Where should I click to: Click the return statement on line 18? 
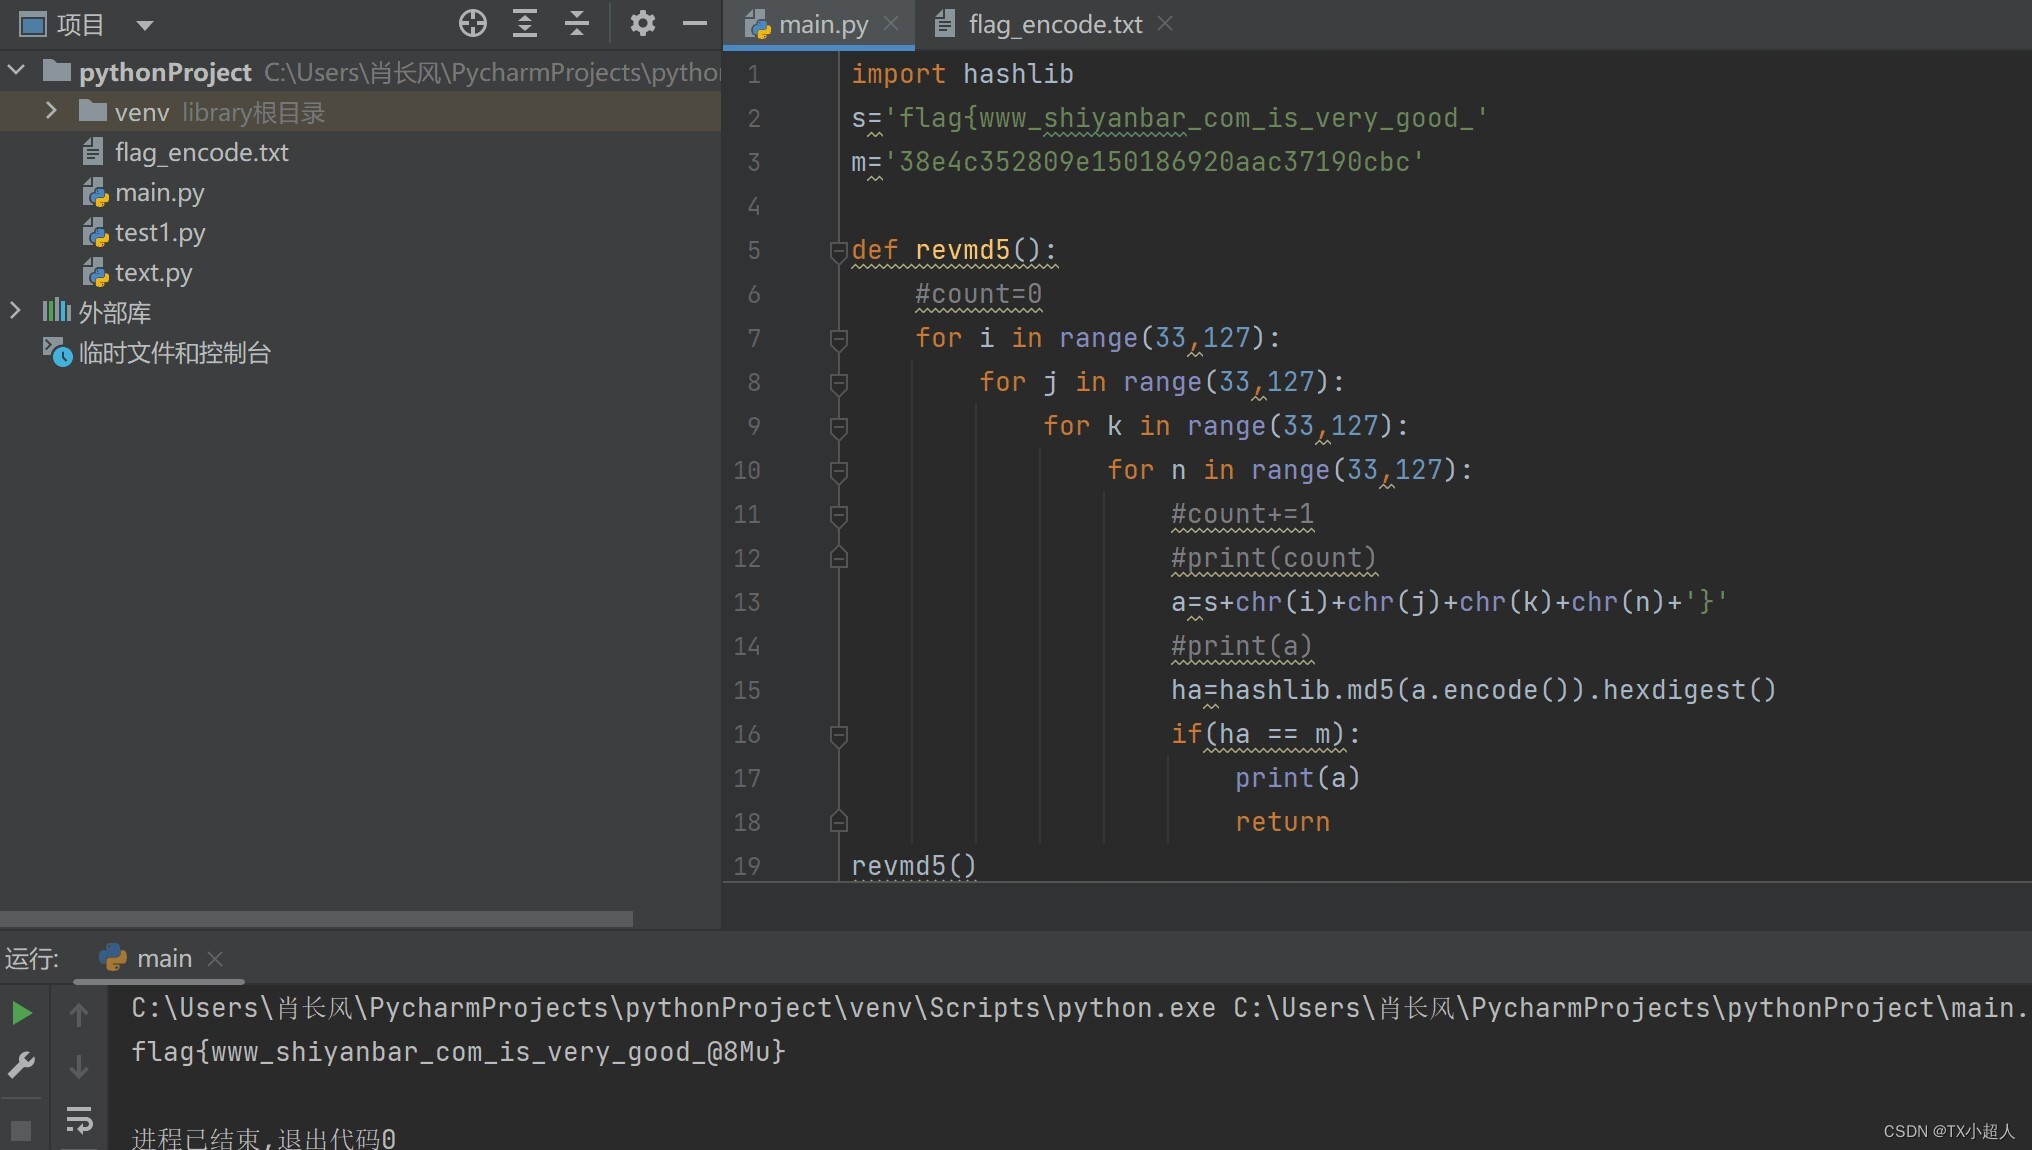(x=1282, y=822)
